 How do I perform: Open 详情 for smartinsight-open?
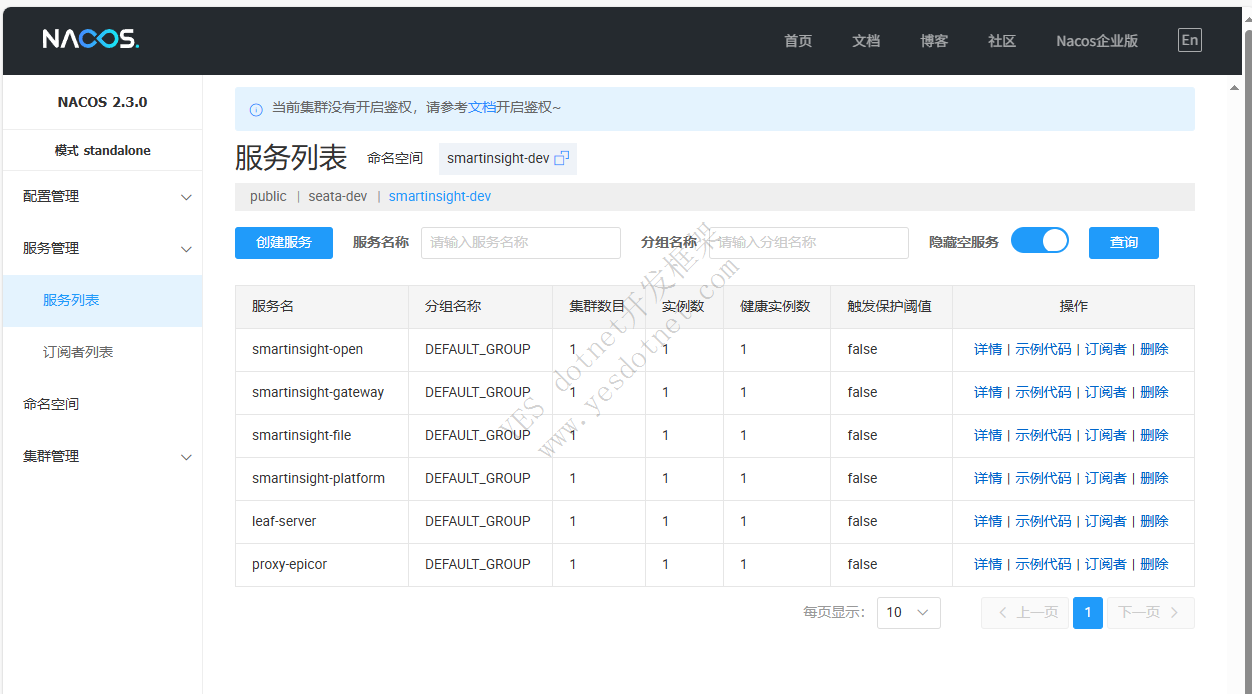[x=988, y=350]
